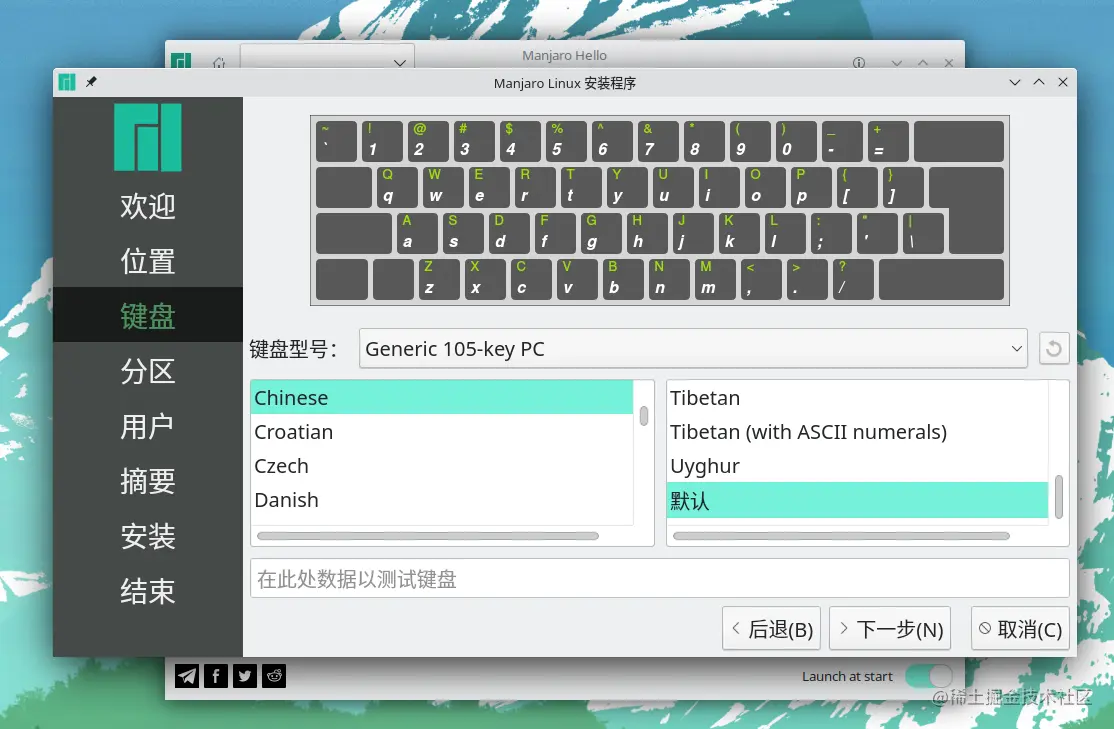Click the variant list horizontal scrollbar
The width and height of the screenshot is (1114, 729).
841,536
